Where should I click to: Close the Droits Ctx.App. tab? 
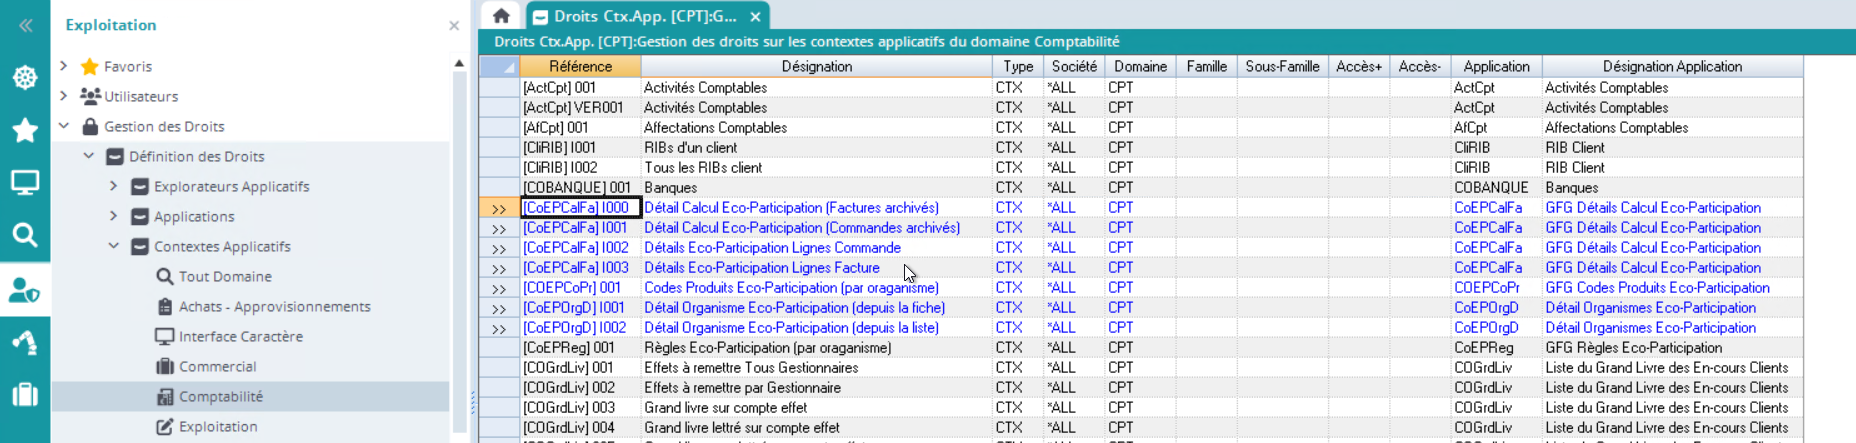coord(755,17)
